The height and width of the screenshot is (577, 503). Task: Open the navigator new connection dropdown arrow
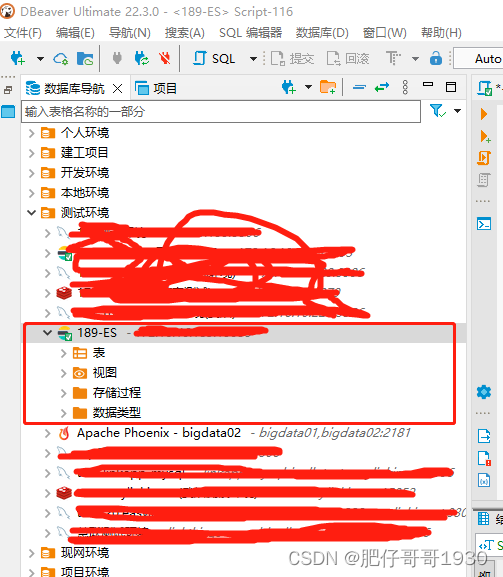308,87
